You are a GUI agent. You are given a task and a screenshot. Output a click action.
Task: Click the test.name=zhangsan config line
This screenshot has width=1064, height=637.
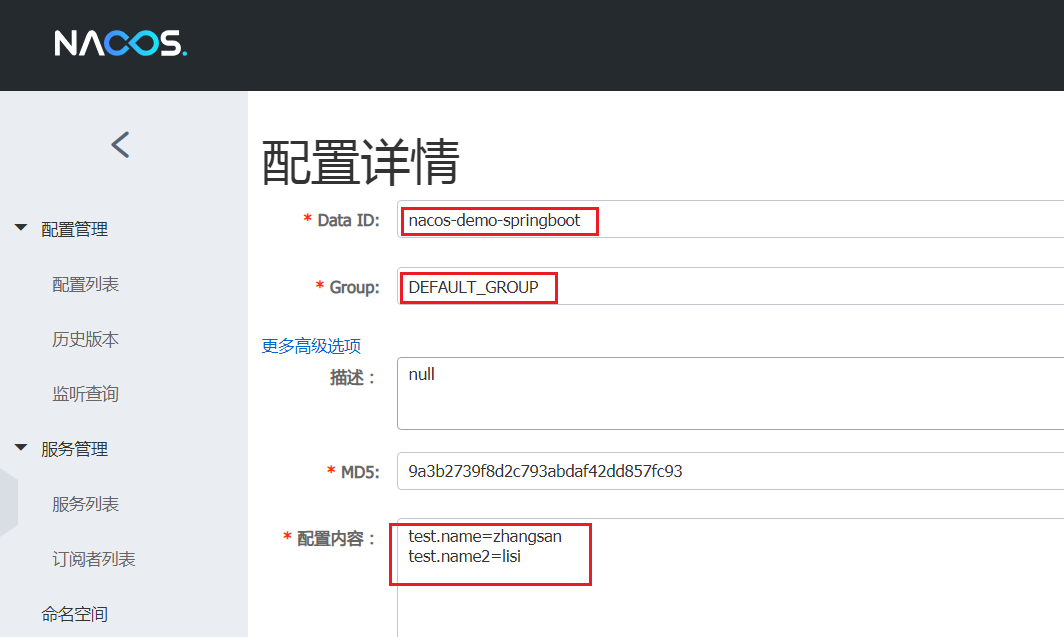485,536
